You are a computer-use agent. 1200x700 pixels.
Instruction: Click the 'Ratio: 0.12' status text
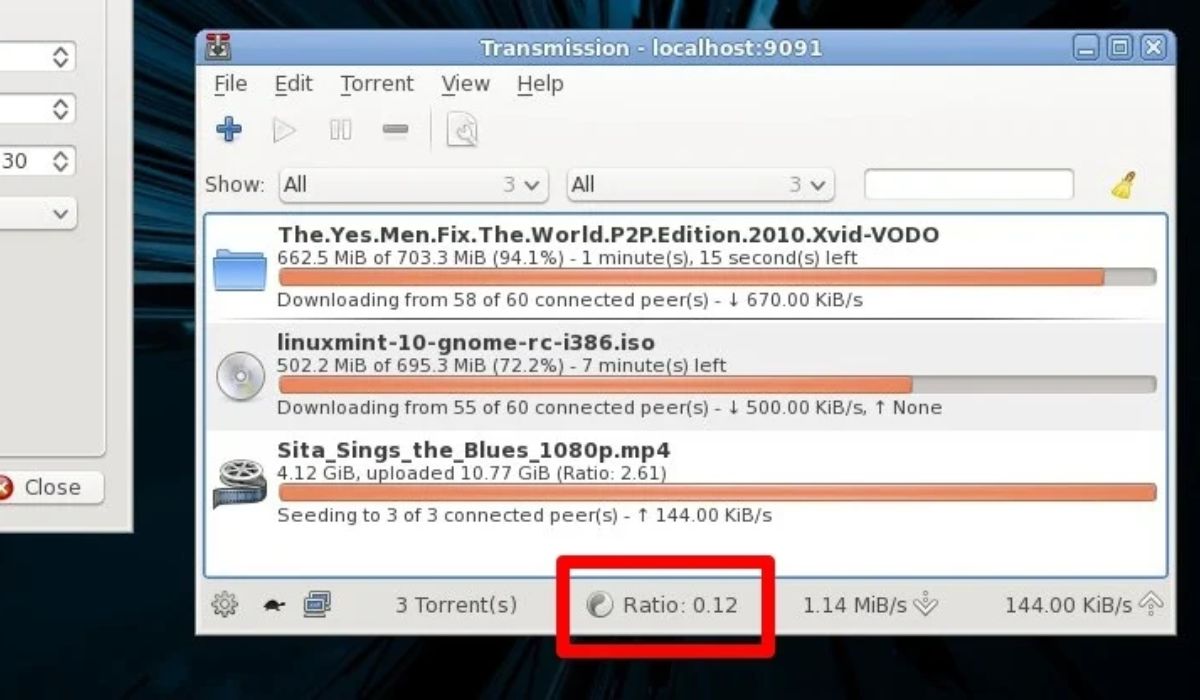click(680, 605)
